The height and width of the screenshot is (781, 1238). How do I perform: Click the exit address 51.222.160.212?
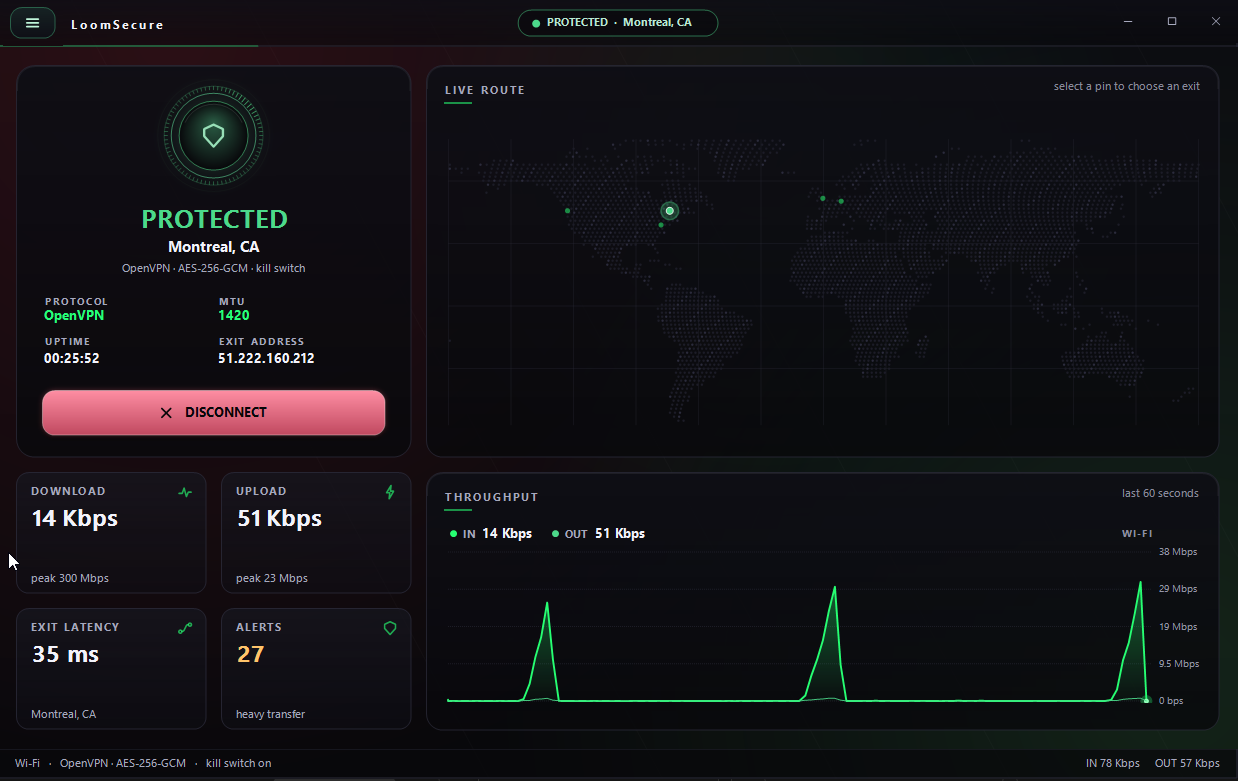coord(266,358)
